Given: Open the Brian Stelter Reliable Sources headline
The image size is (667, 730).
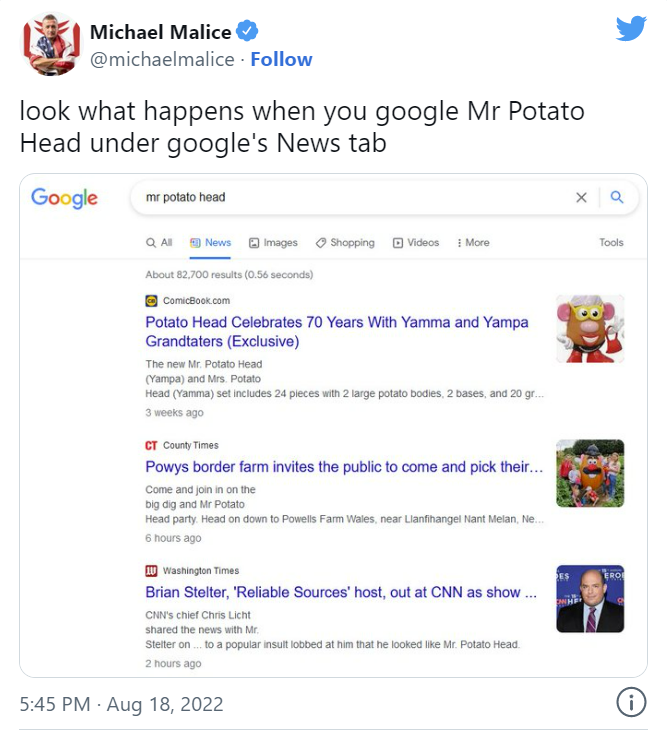Looking at the screenshot, I should 341,592.
